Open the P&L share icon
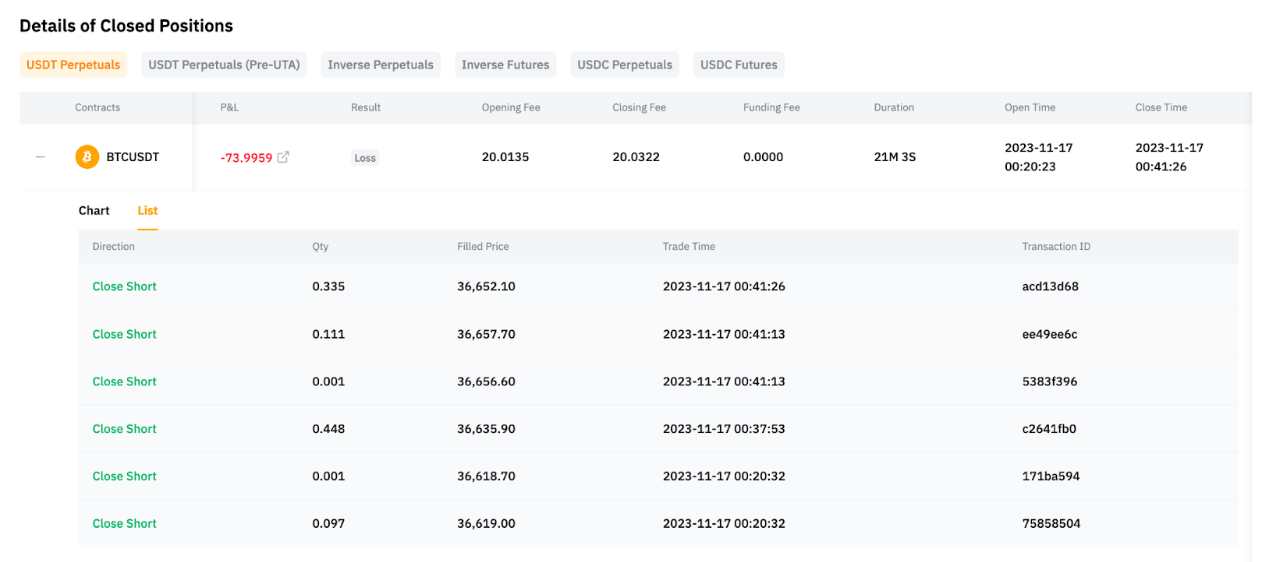Screen dimensions: 1266x562 coord(283,157)
